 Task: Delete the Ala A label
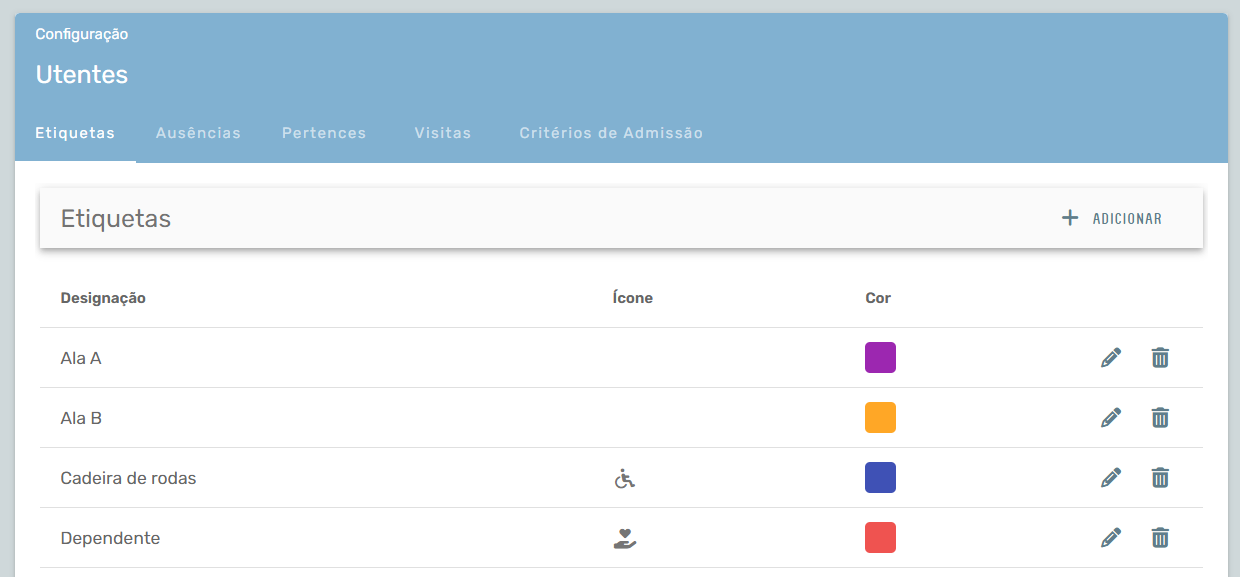(1160, 358)
